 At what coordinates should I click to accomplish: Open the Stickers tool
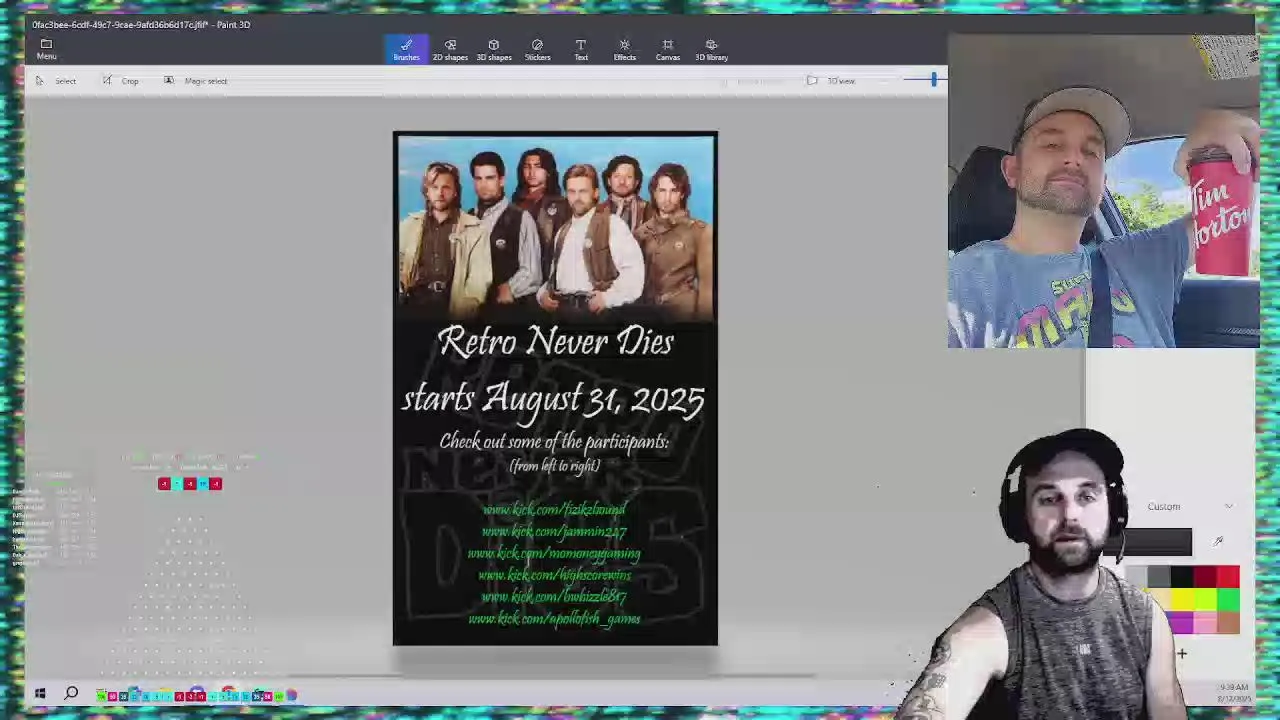click(537, 49)
